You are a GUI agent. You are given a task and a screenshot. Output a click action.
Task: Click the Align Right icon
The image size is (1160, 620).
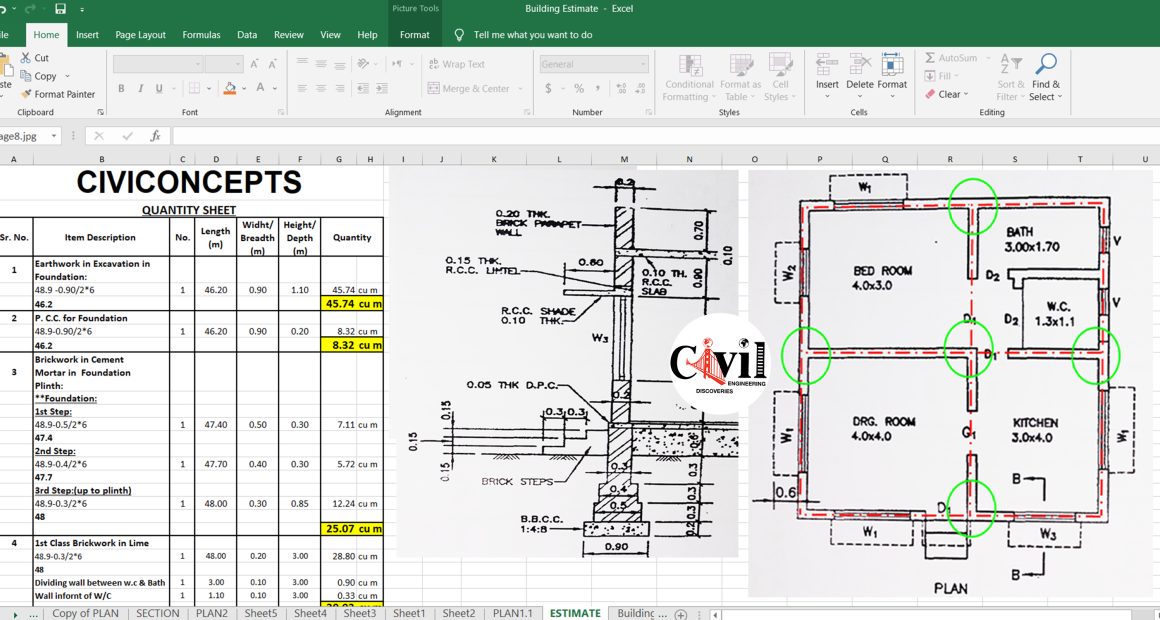coord(340,88)
